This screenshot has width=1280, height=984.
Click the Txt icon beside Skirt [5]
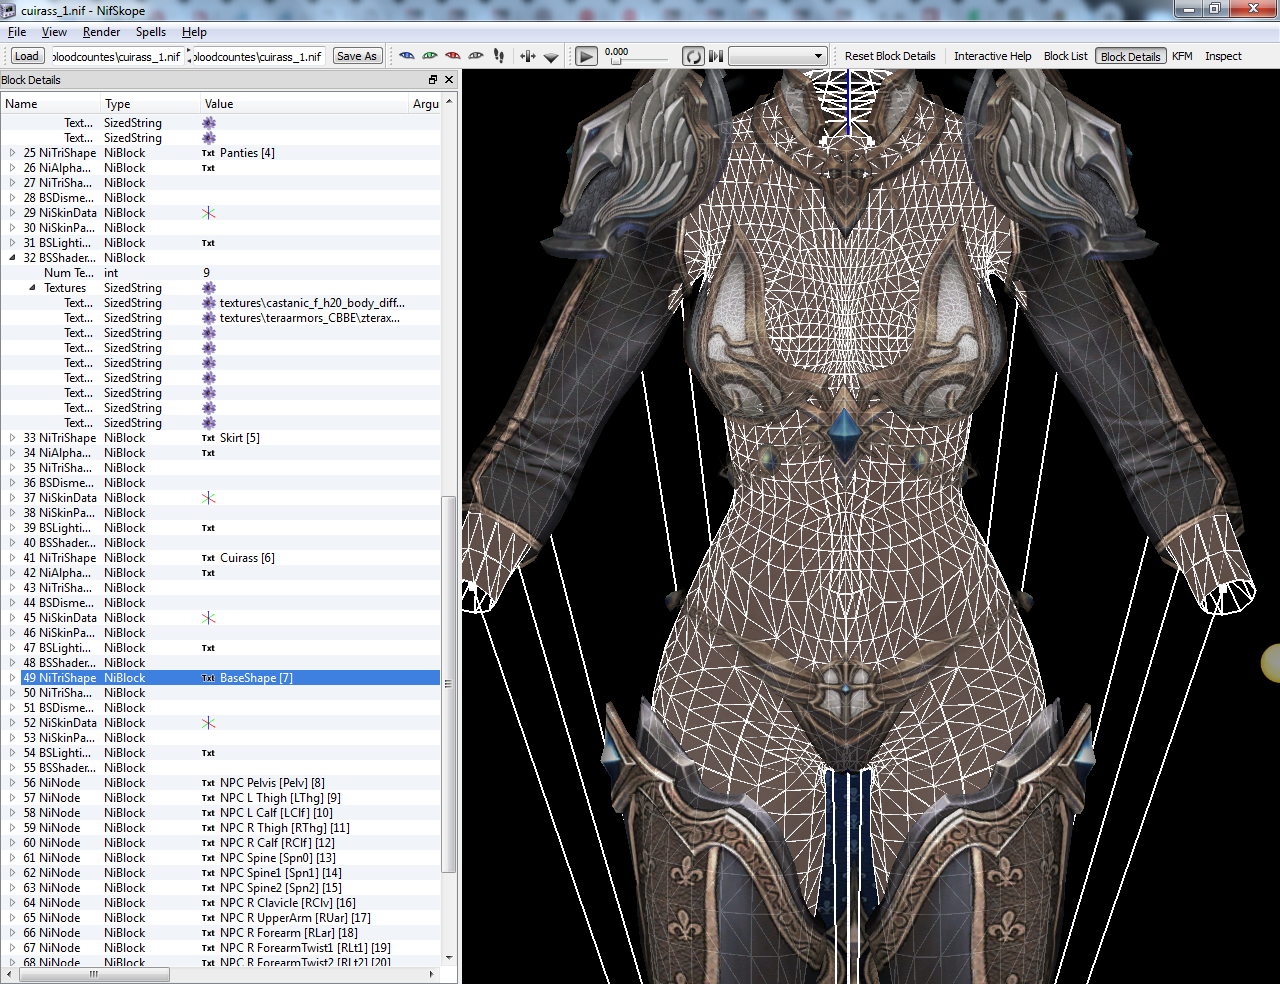(x=208, y=438)
